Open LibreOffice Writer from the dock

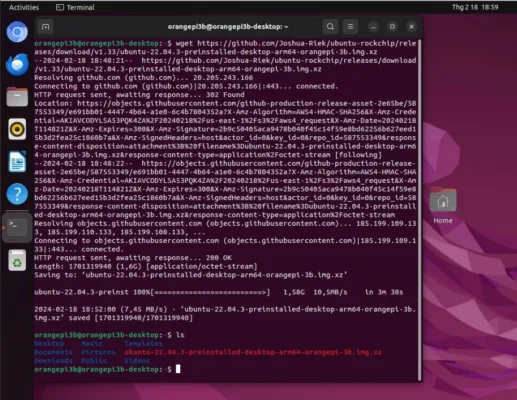tap(17, 161)
